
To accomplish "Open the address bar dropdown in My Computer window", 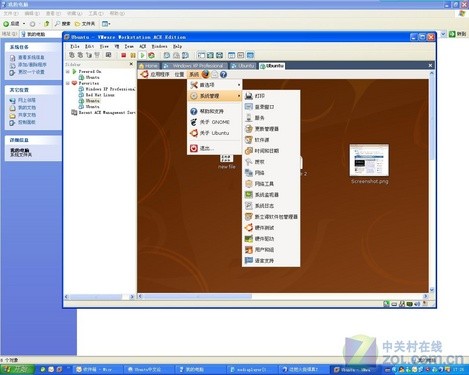I will pos(443,34).
